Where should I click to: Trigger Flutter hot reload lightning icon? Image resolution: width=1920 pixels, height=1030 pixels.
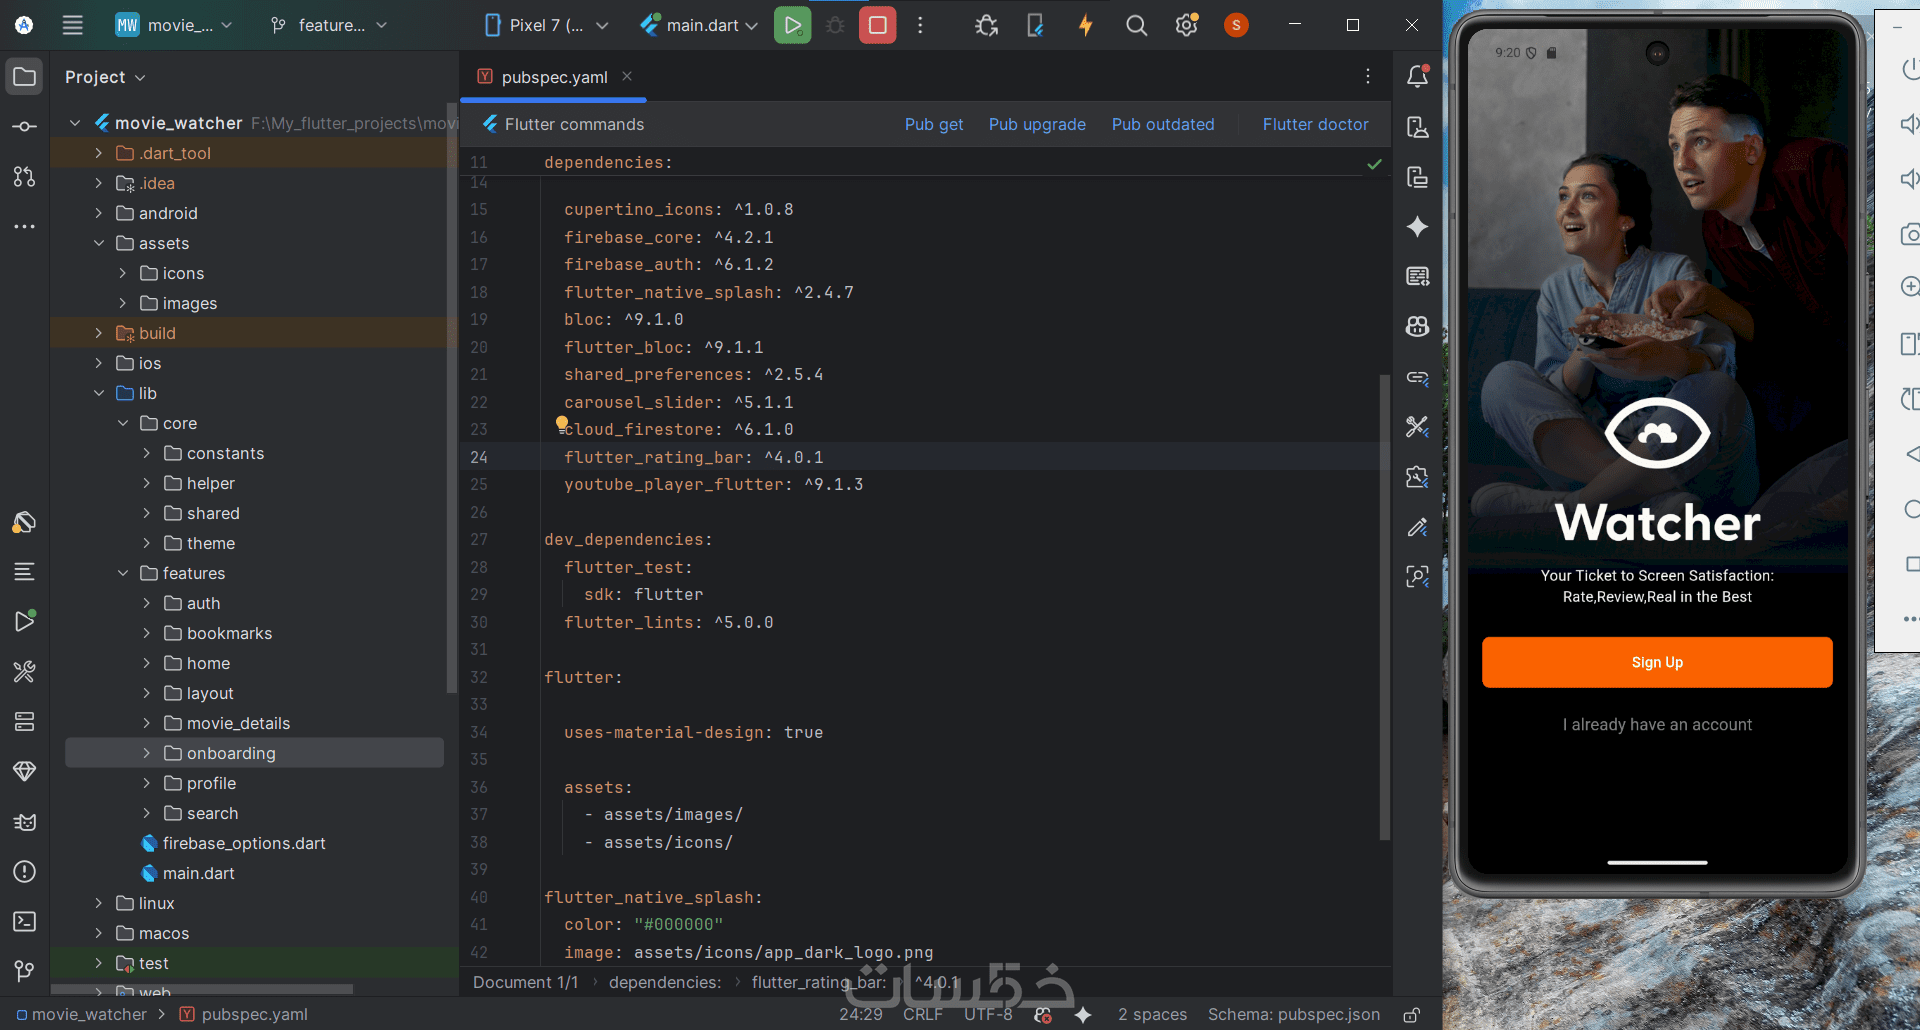click(x=1086, y=25)
